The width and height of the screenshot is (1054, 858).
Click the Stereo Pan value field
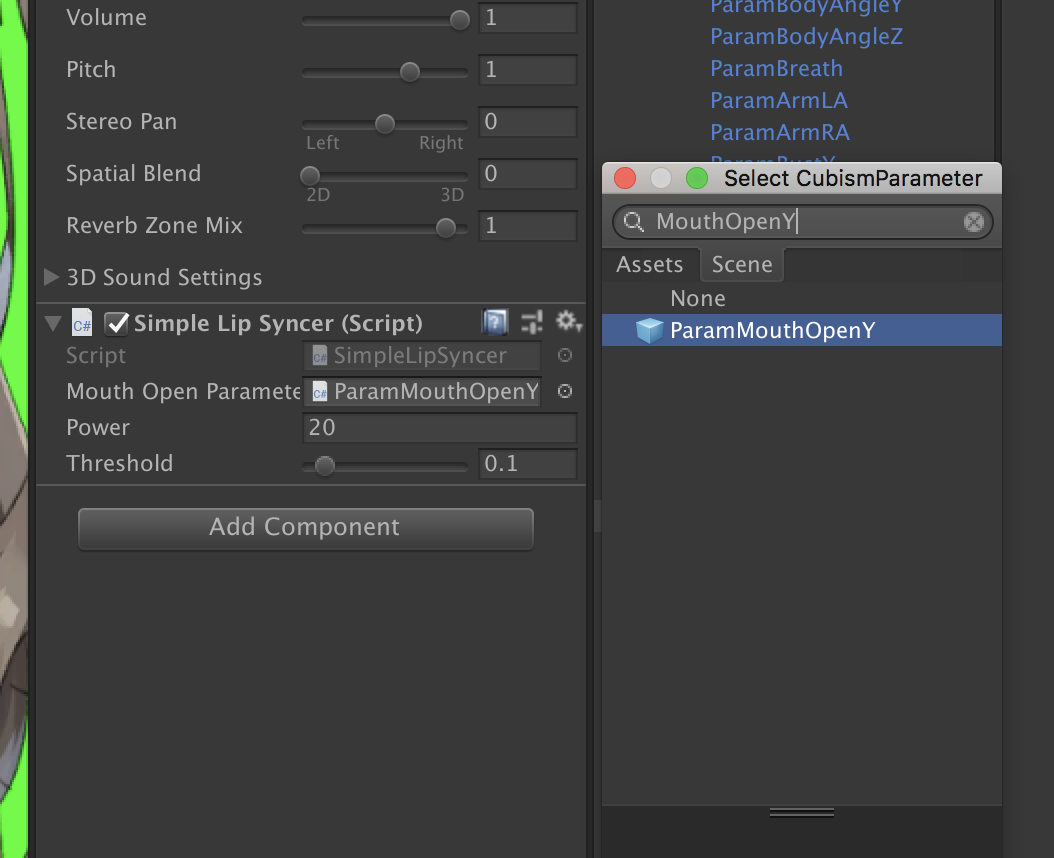pyautogui.click(x=528, y=122)
